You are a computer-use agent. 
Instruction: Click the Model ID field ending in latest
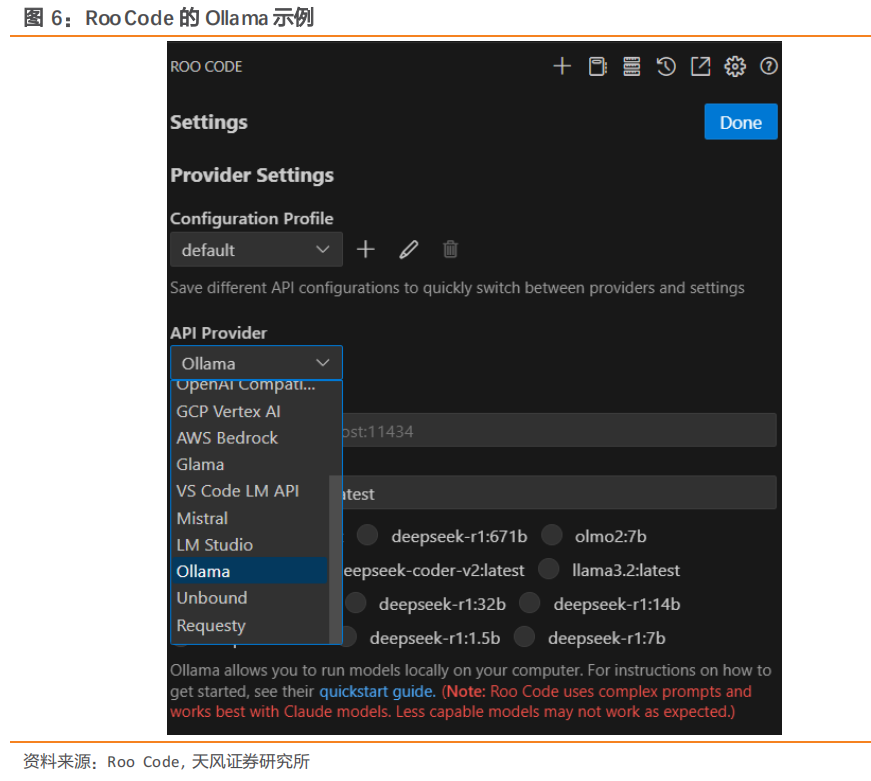[x=559, y=493]
